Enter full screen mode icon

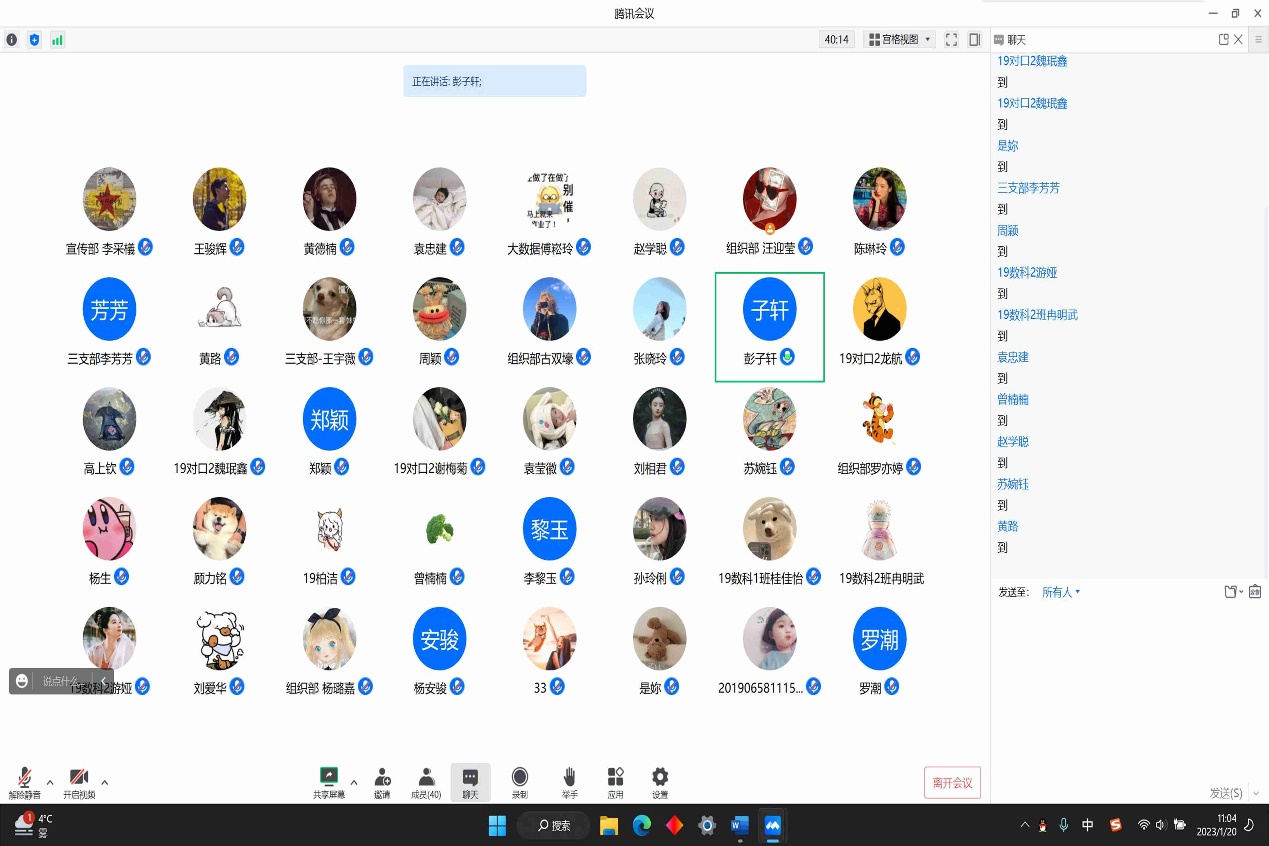pyautogui.click(x=951, y=40)
